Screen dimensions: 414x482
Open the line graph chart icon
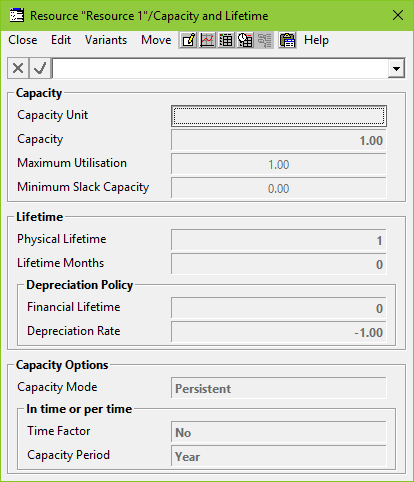[x=207, y=40]
